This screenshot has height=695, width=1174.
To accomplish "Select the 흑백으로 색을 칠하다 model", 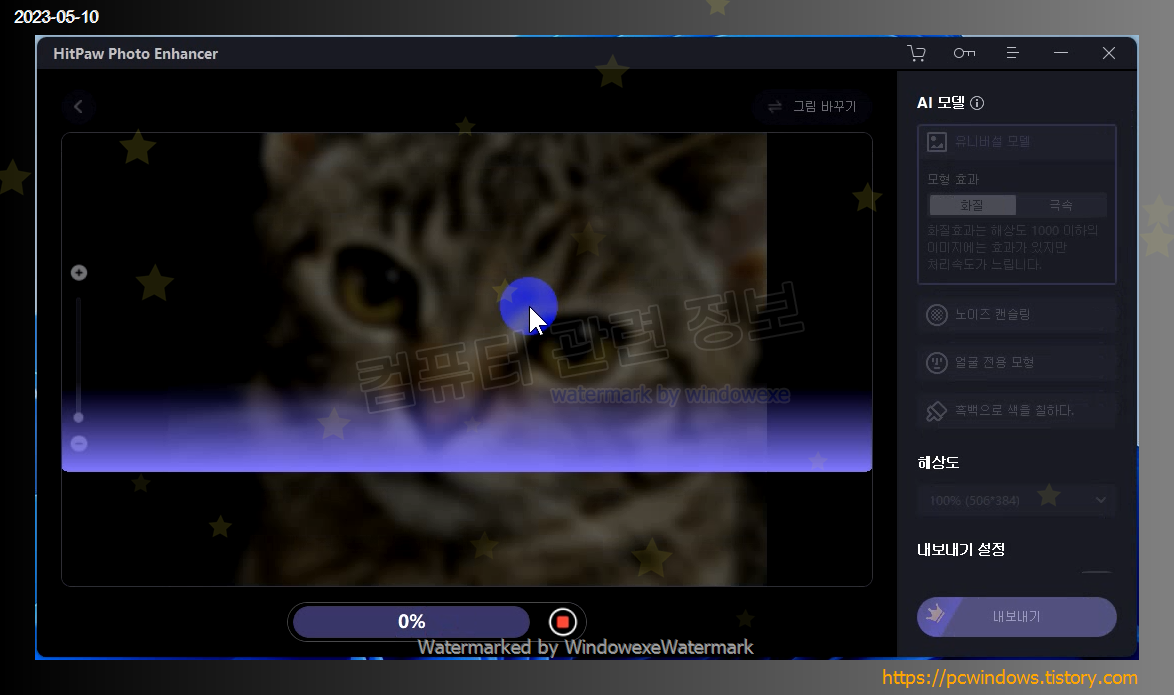I will click(x=1017, y=410).
